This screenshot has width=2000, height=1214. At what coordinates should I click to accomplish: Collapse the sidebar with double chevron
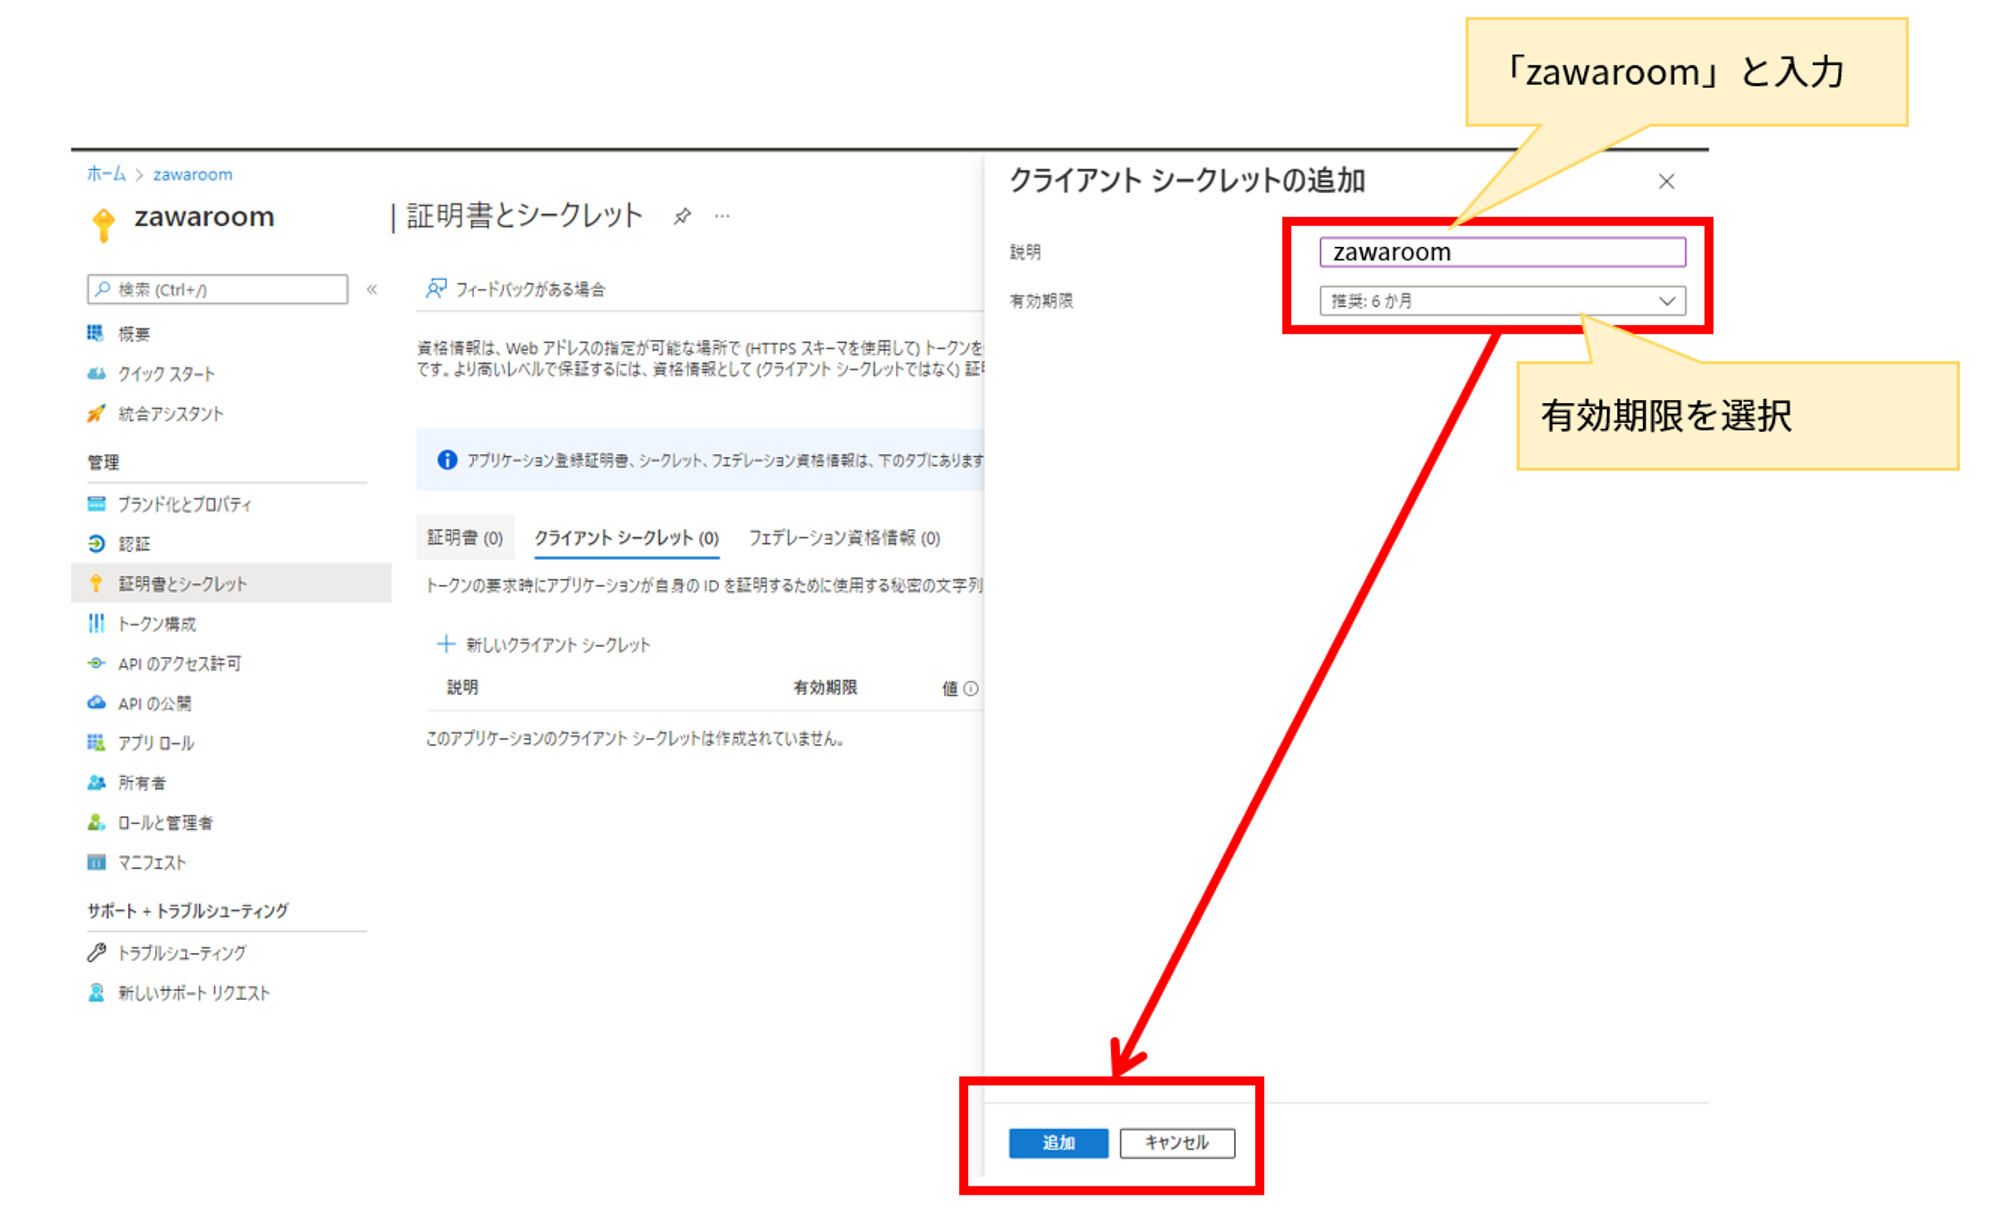pos(372,290)
